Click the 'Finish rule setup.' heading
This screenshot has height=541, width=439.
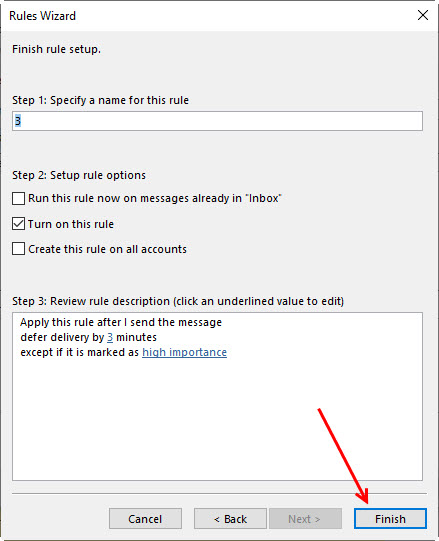[57, 49]
